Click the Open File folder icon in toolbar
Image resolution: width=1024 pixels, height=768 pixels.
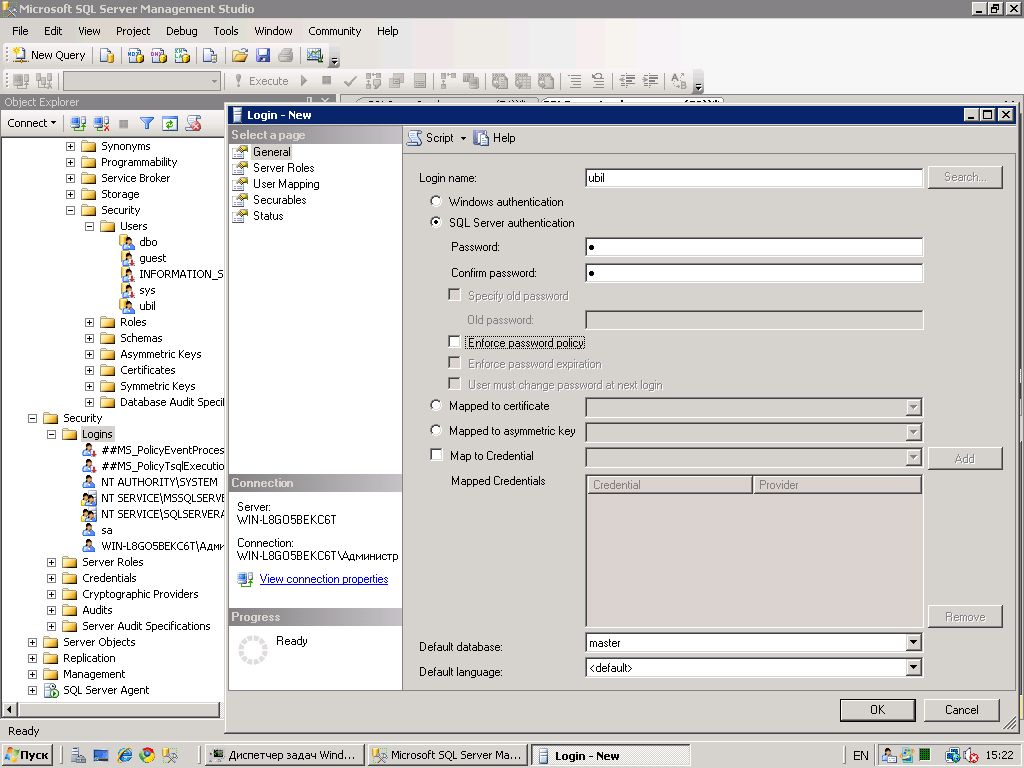pos(240,56)
